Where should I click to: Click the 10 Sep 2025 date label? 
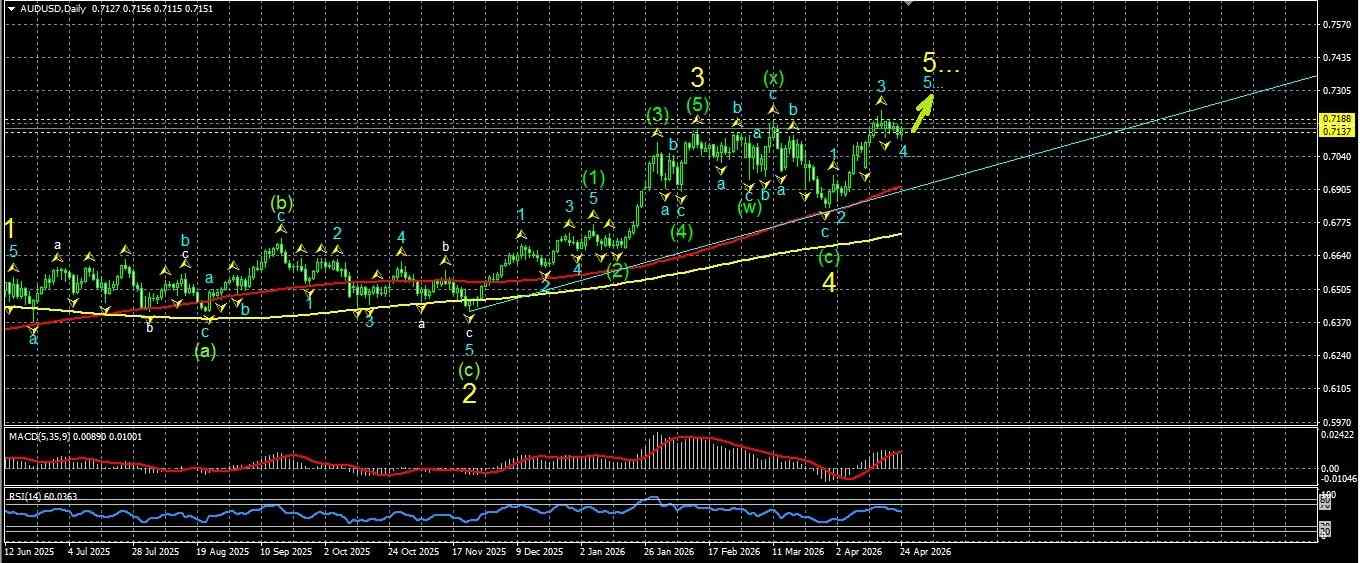pos(286,551)
